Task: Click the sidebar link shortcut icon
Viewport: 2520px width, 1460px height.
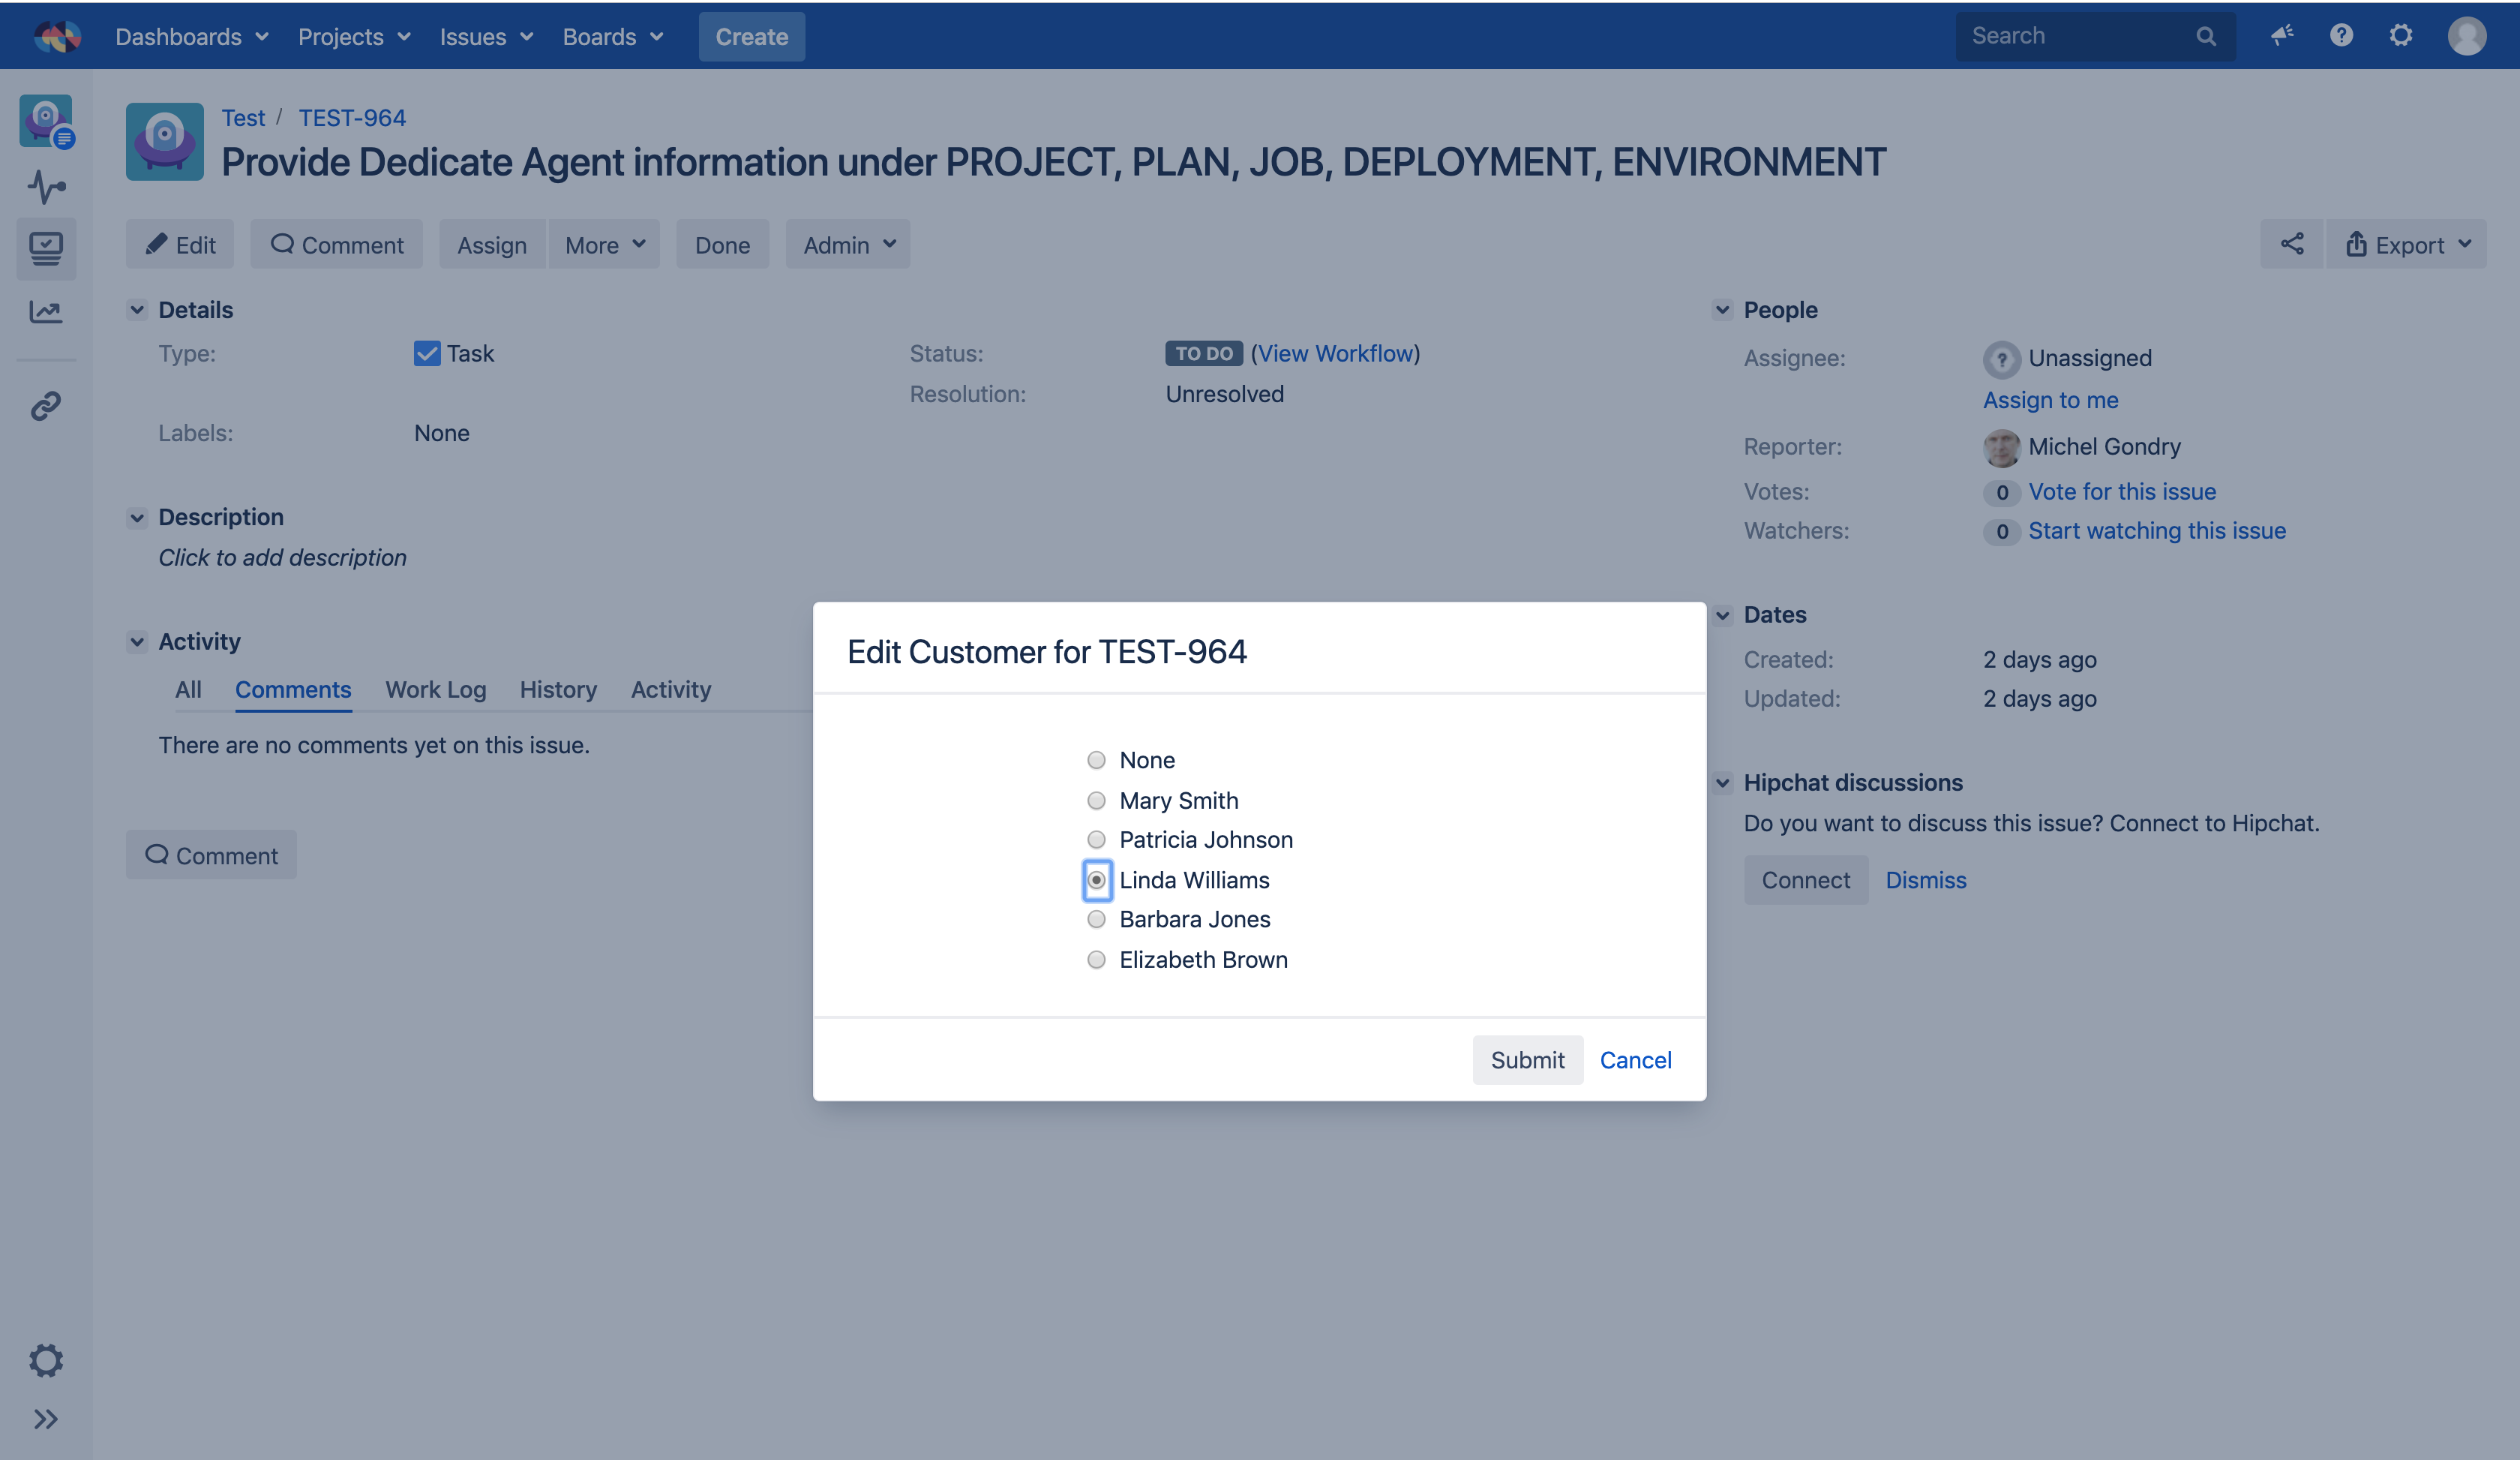Action: [46, 405]
